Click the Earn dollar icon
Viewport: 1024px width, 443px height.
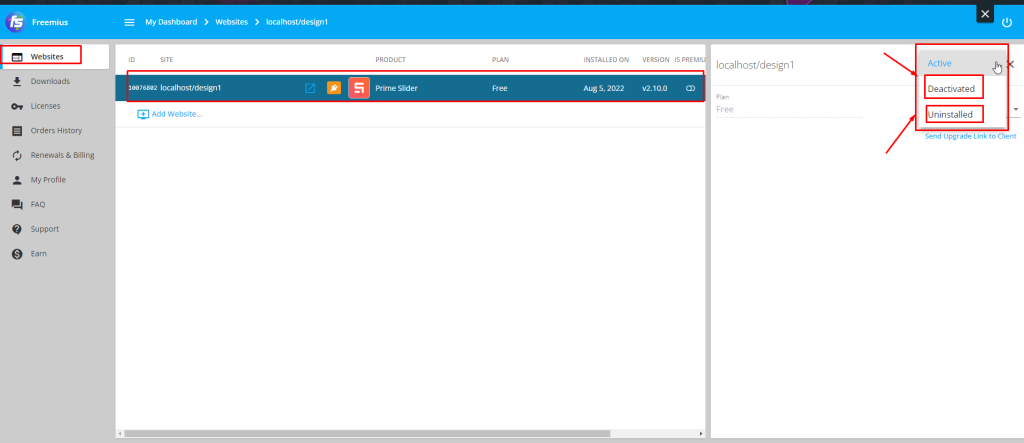click(x=18, y=254)
